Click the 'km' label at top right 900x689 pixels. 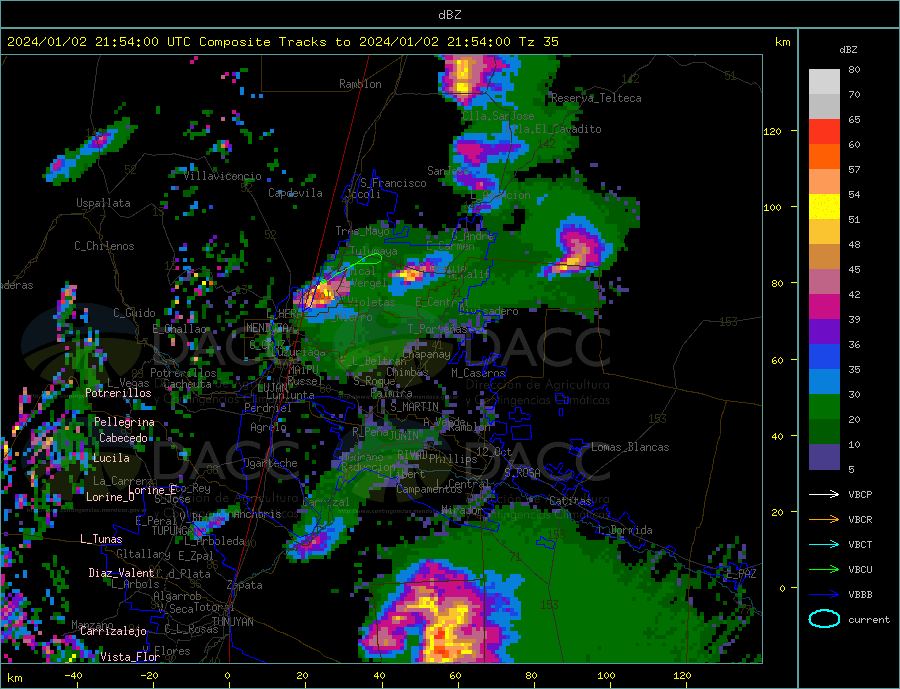(782, 42)
